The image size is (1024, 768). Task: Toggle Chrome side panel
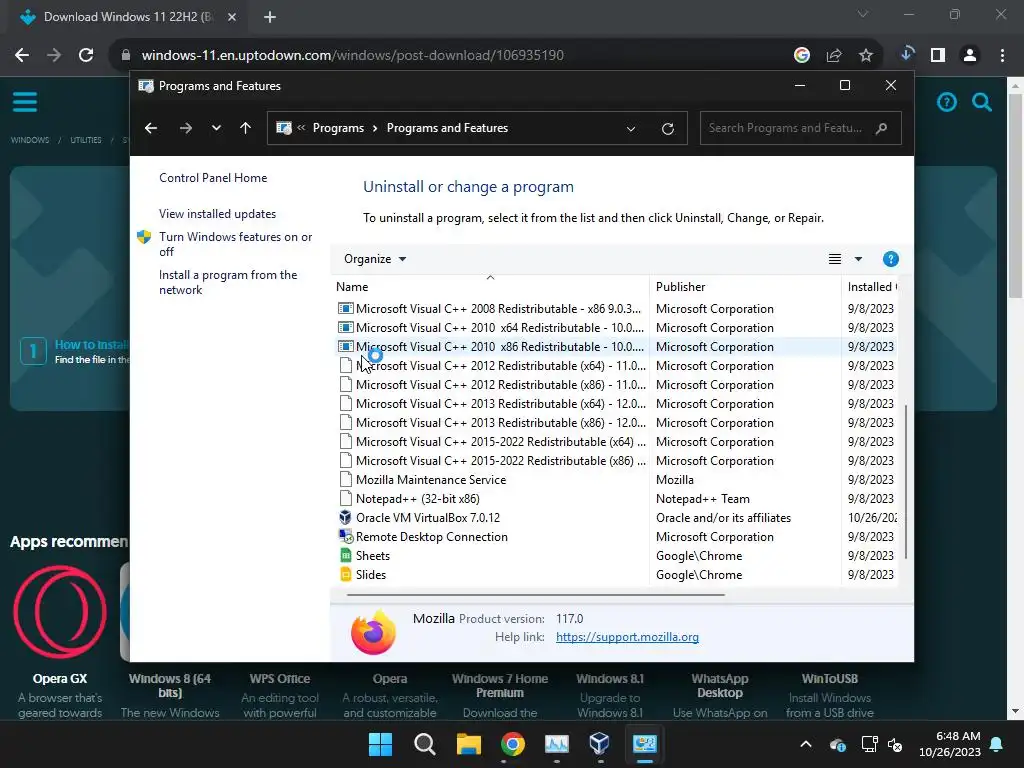(x=938, y=56)
